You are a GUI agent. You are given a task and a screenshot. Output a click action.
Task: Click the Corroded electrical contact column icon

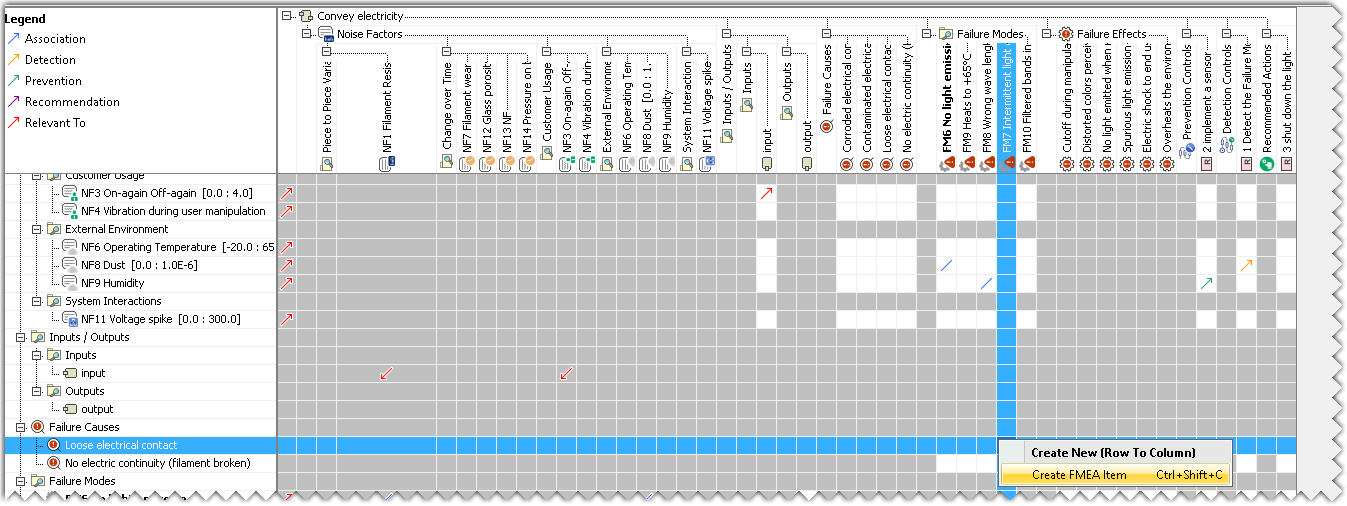coord(846,163)
